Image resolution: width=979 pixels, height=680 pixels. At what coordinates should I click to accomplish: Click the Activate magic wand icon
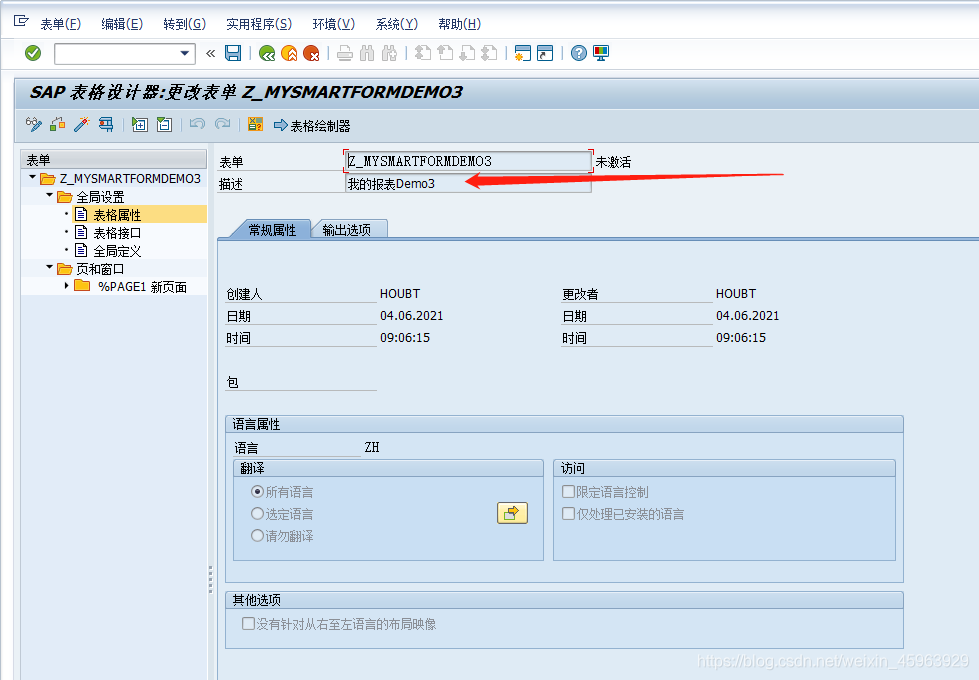[82, 124]
